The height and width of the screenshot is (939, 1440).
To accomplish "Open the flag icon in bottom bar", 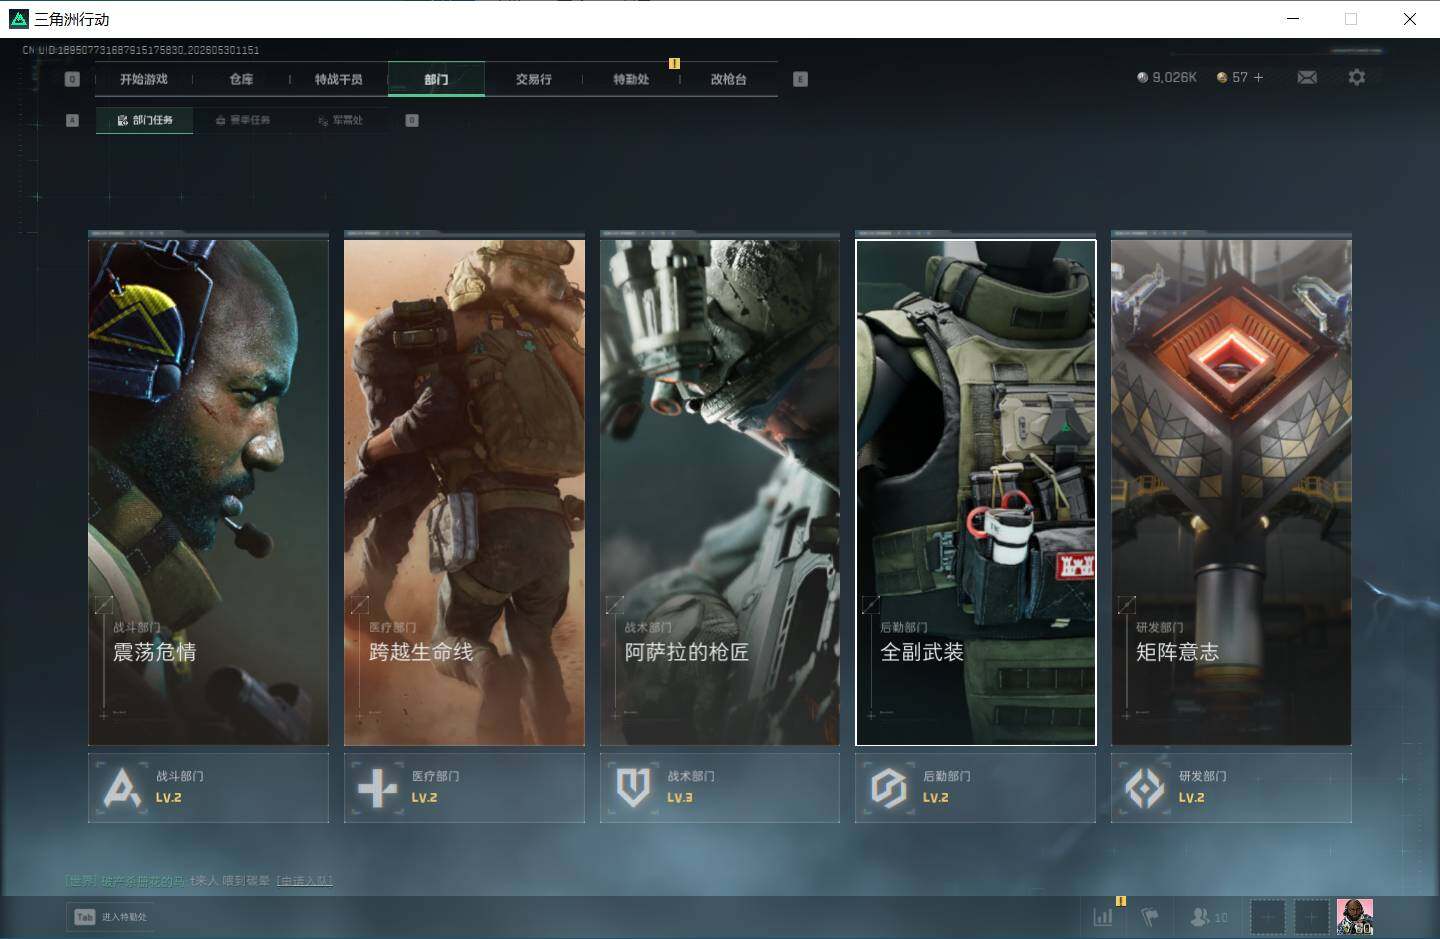I will point(1150,916).
